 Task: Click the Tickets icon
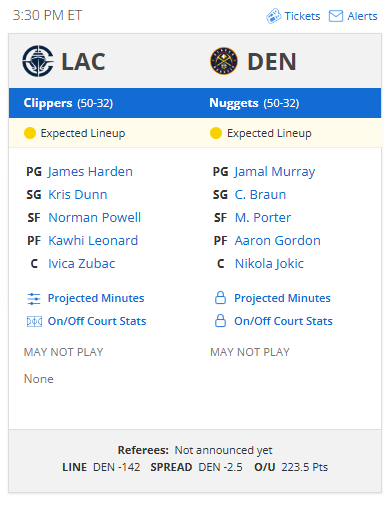click(x=273, y=16)
